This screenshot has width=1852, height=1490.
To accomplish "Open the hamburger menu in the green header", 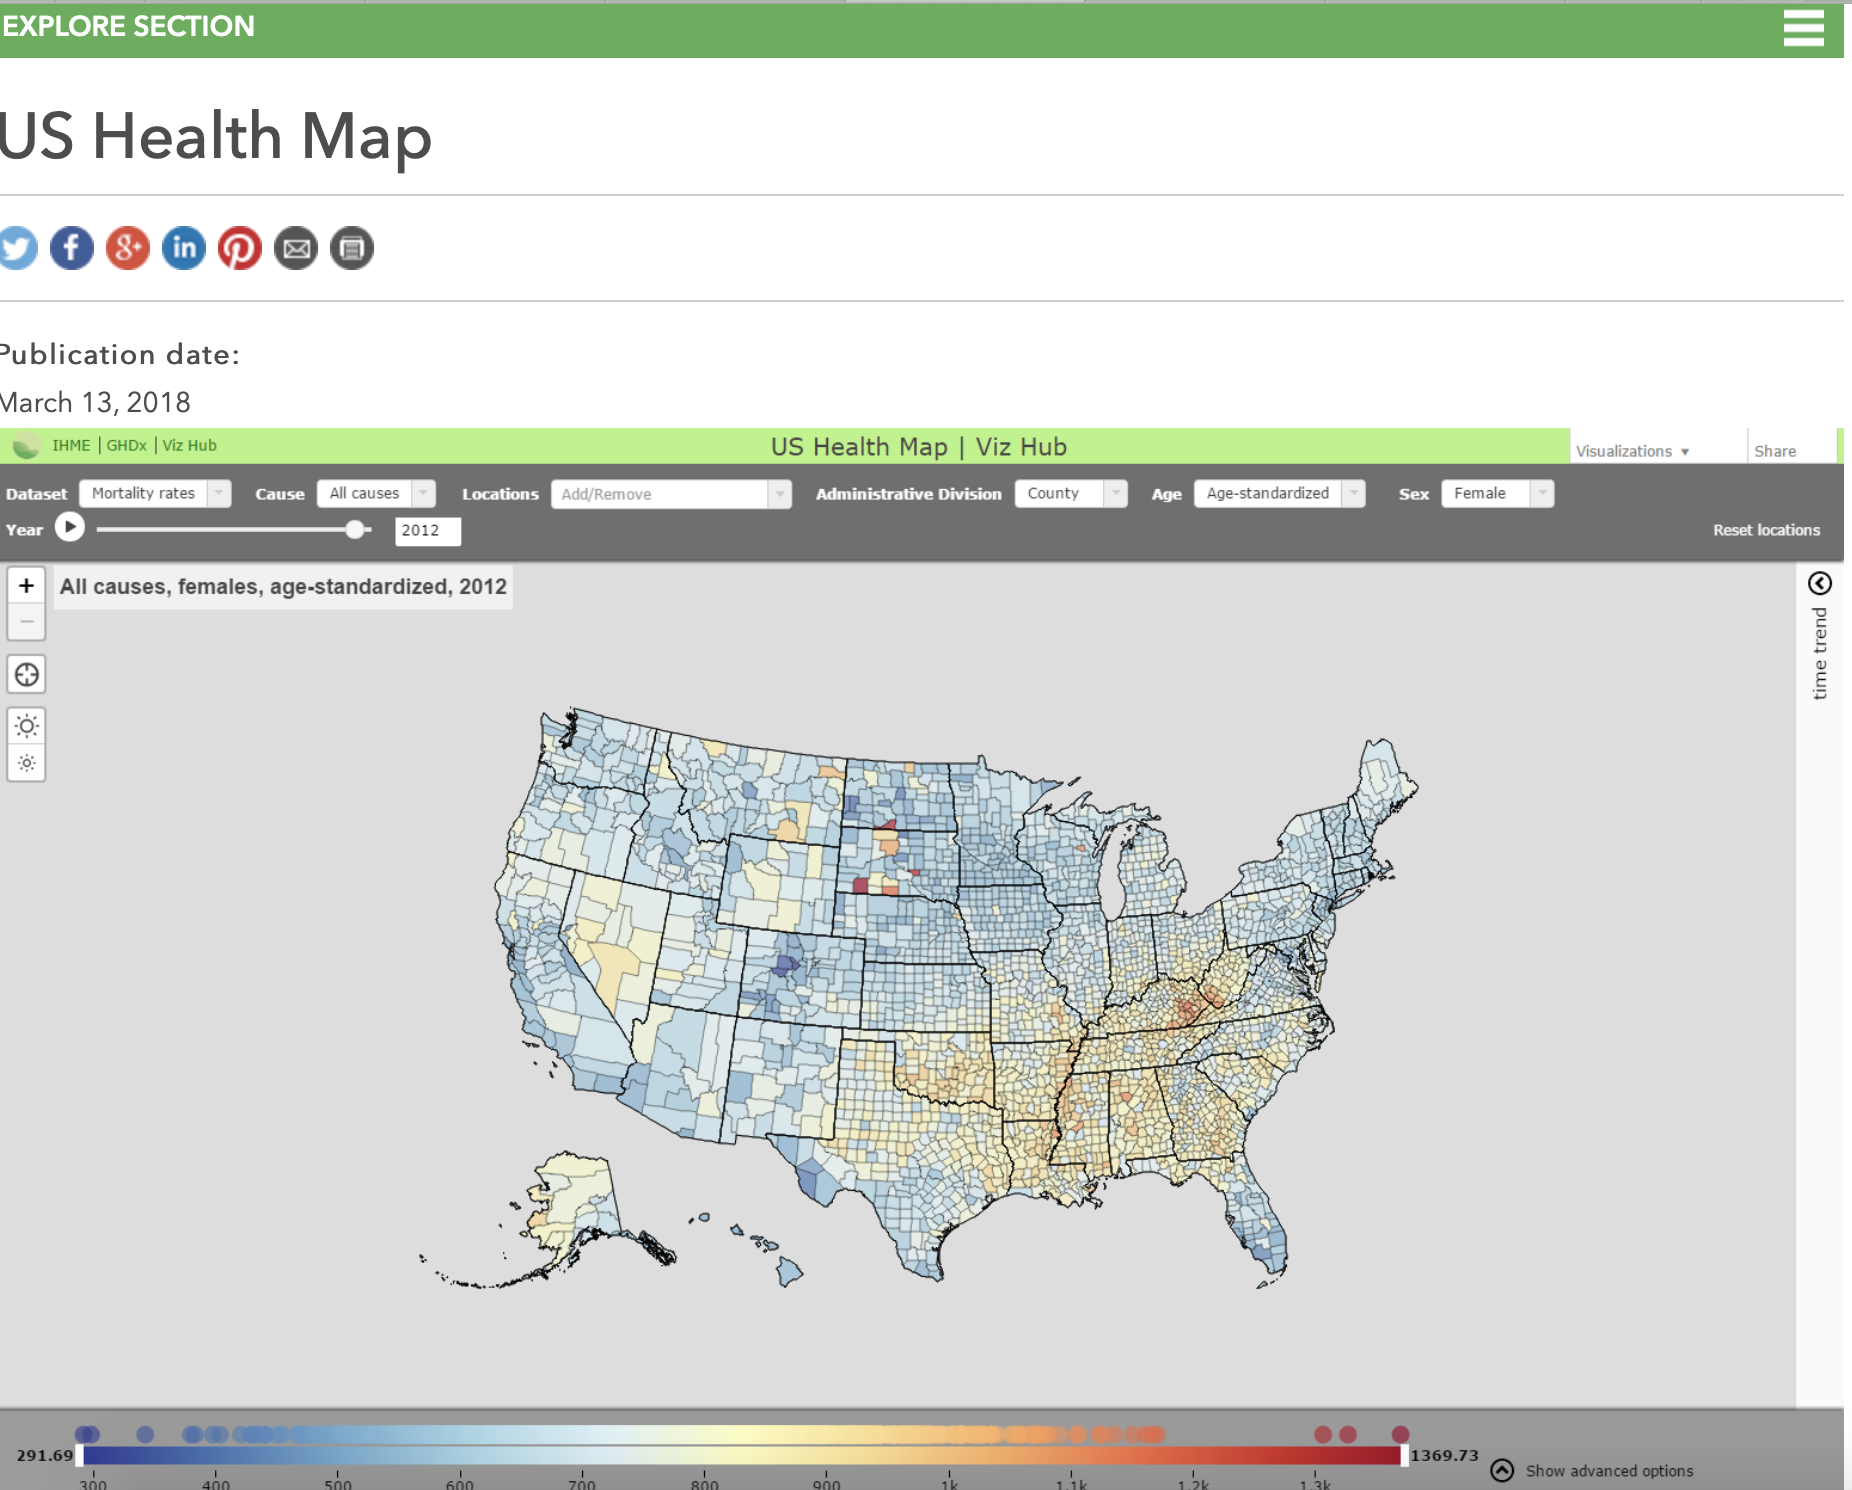I will coord(1803,28).
